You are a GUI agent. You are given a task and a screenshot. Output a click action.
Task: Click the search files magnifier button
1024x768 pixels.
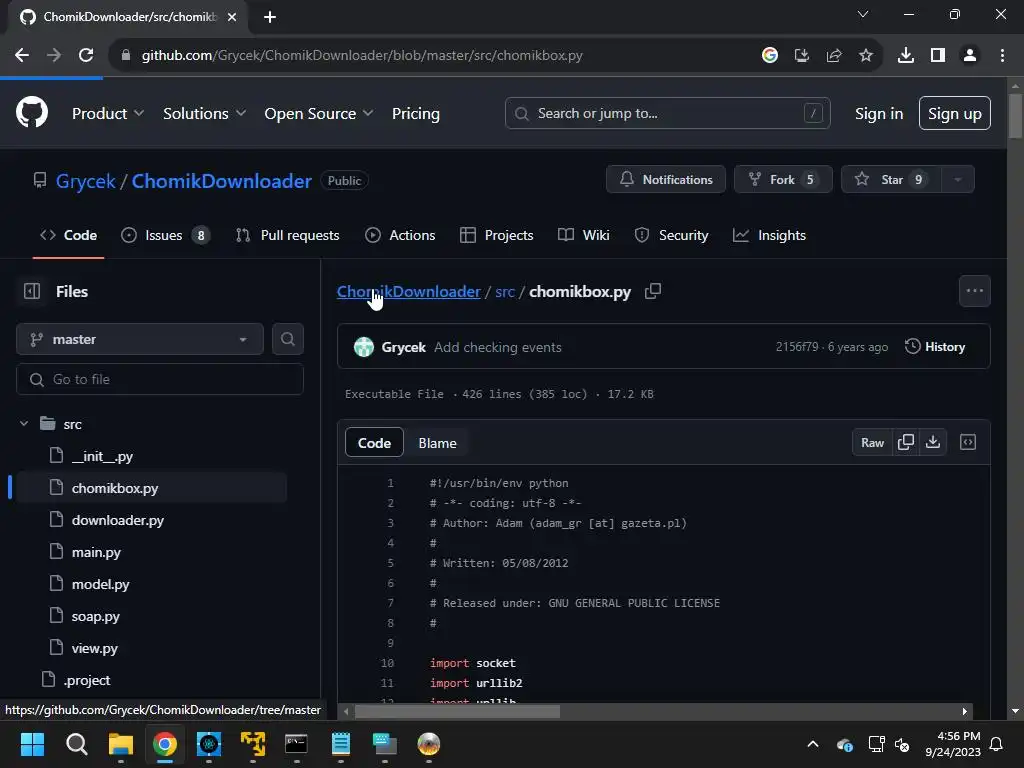287,339
